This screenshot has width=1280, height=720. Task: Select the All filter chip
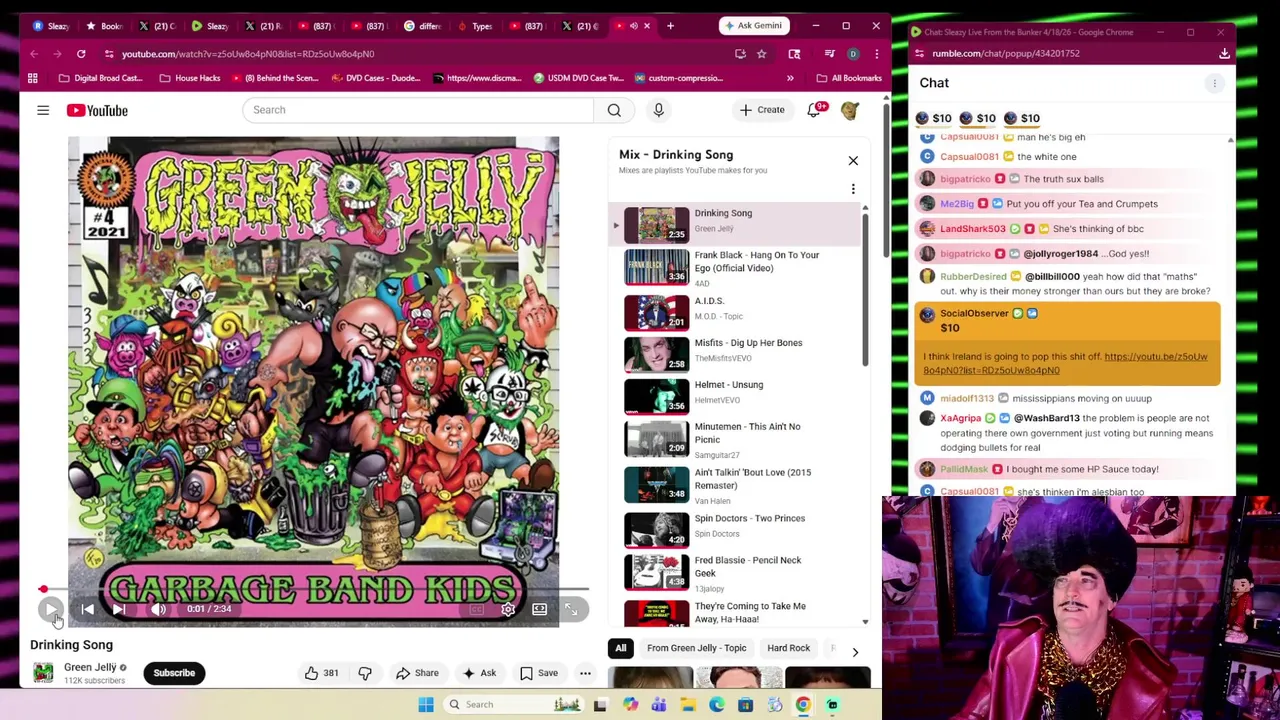pos(620,648)
